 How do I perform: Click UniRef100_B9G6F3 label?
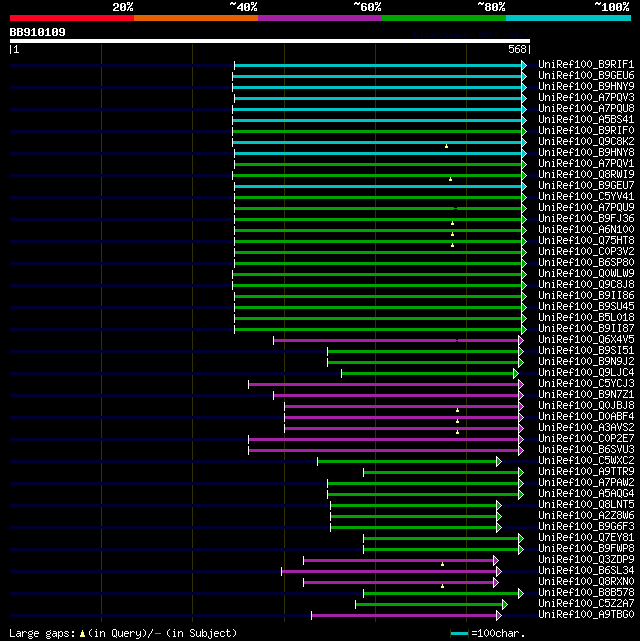(586, 527)
